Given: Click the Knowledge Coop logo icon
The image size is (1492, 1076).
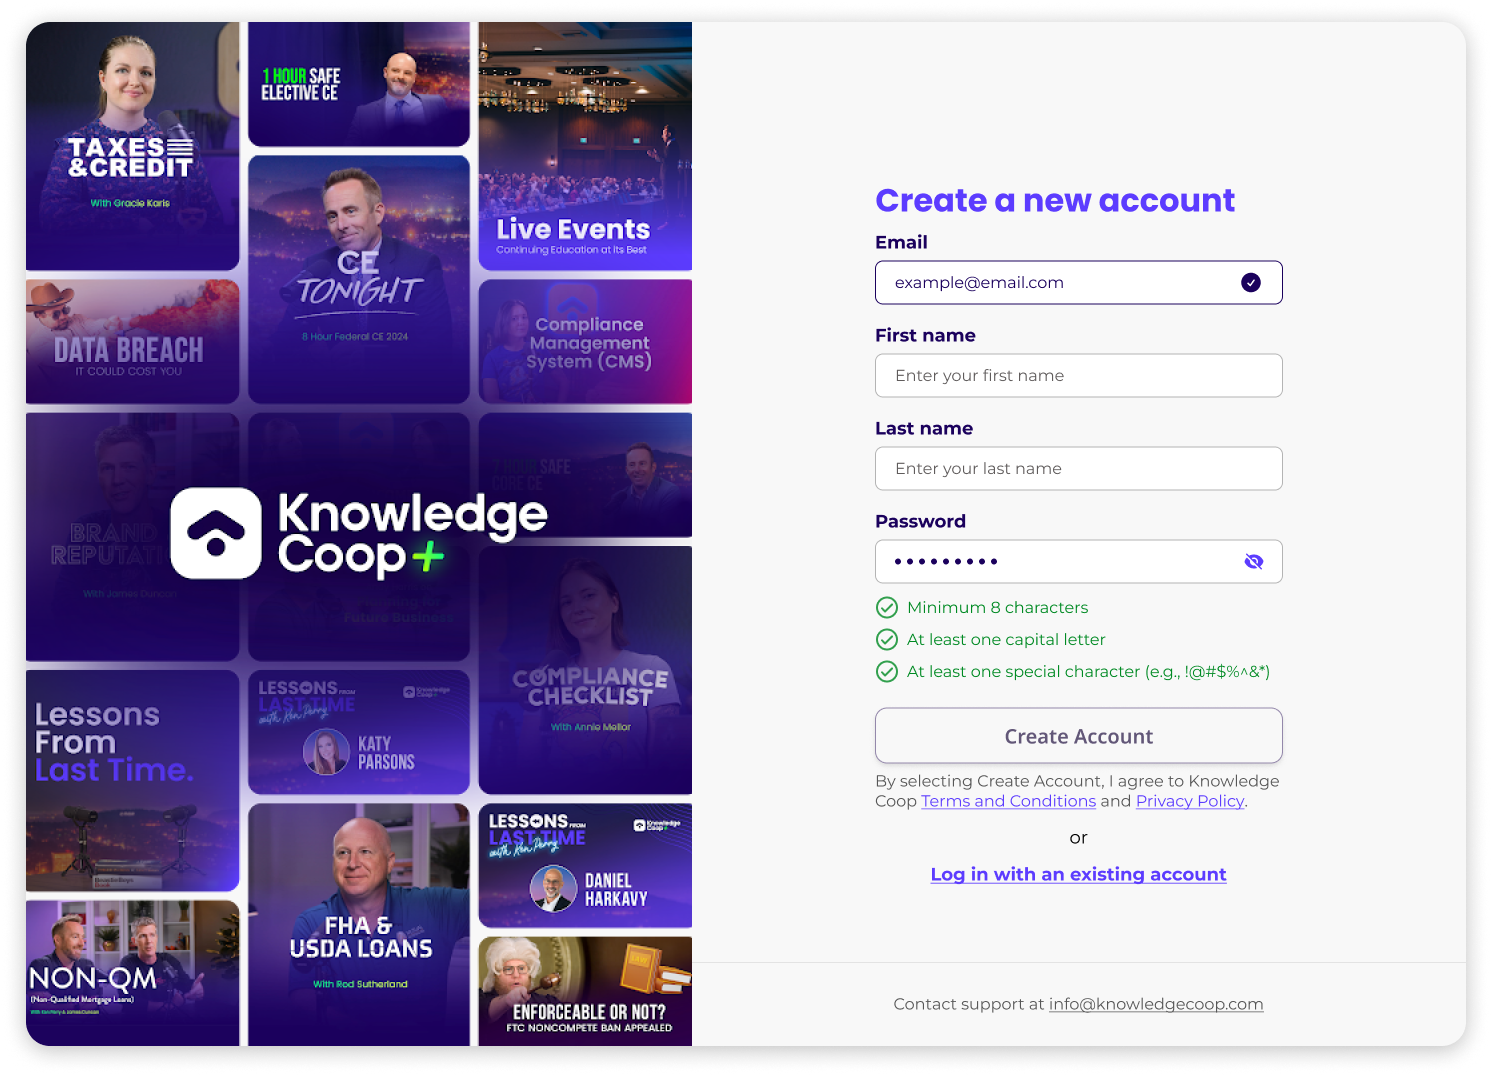Looking at the screenshot, I should pyautogui.click(x=216, y=533).
